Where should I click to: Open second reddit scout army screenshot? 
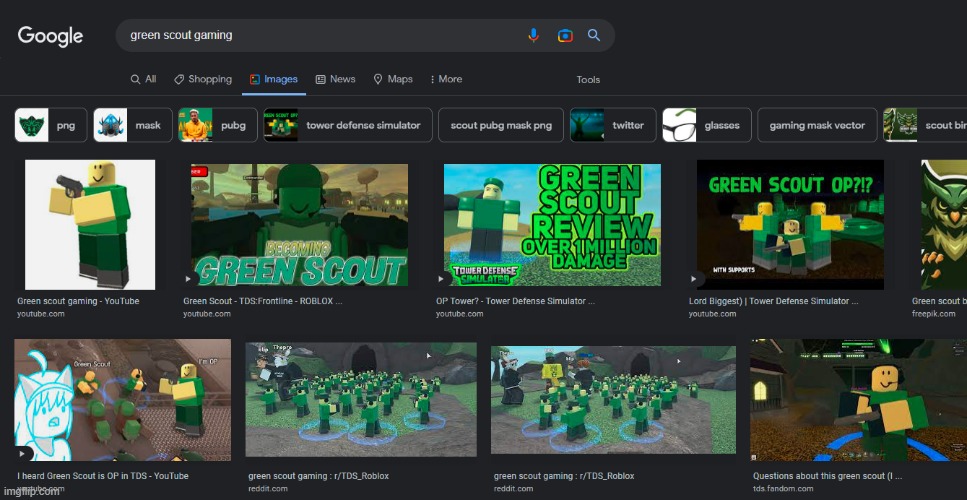tap(613, 399)
